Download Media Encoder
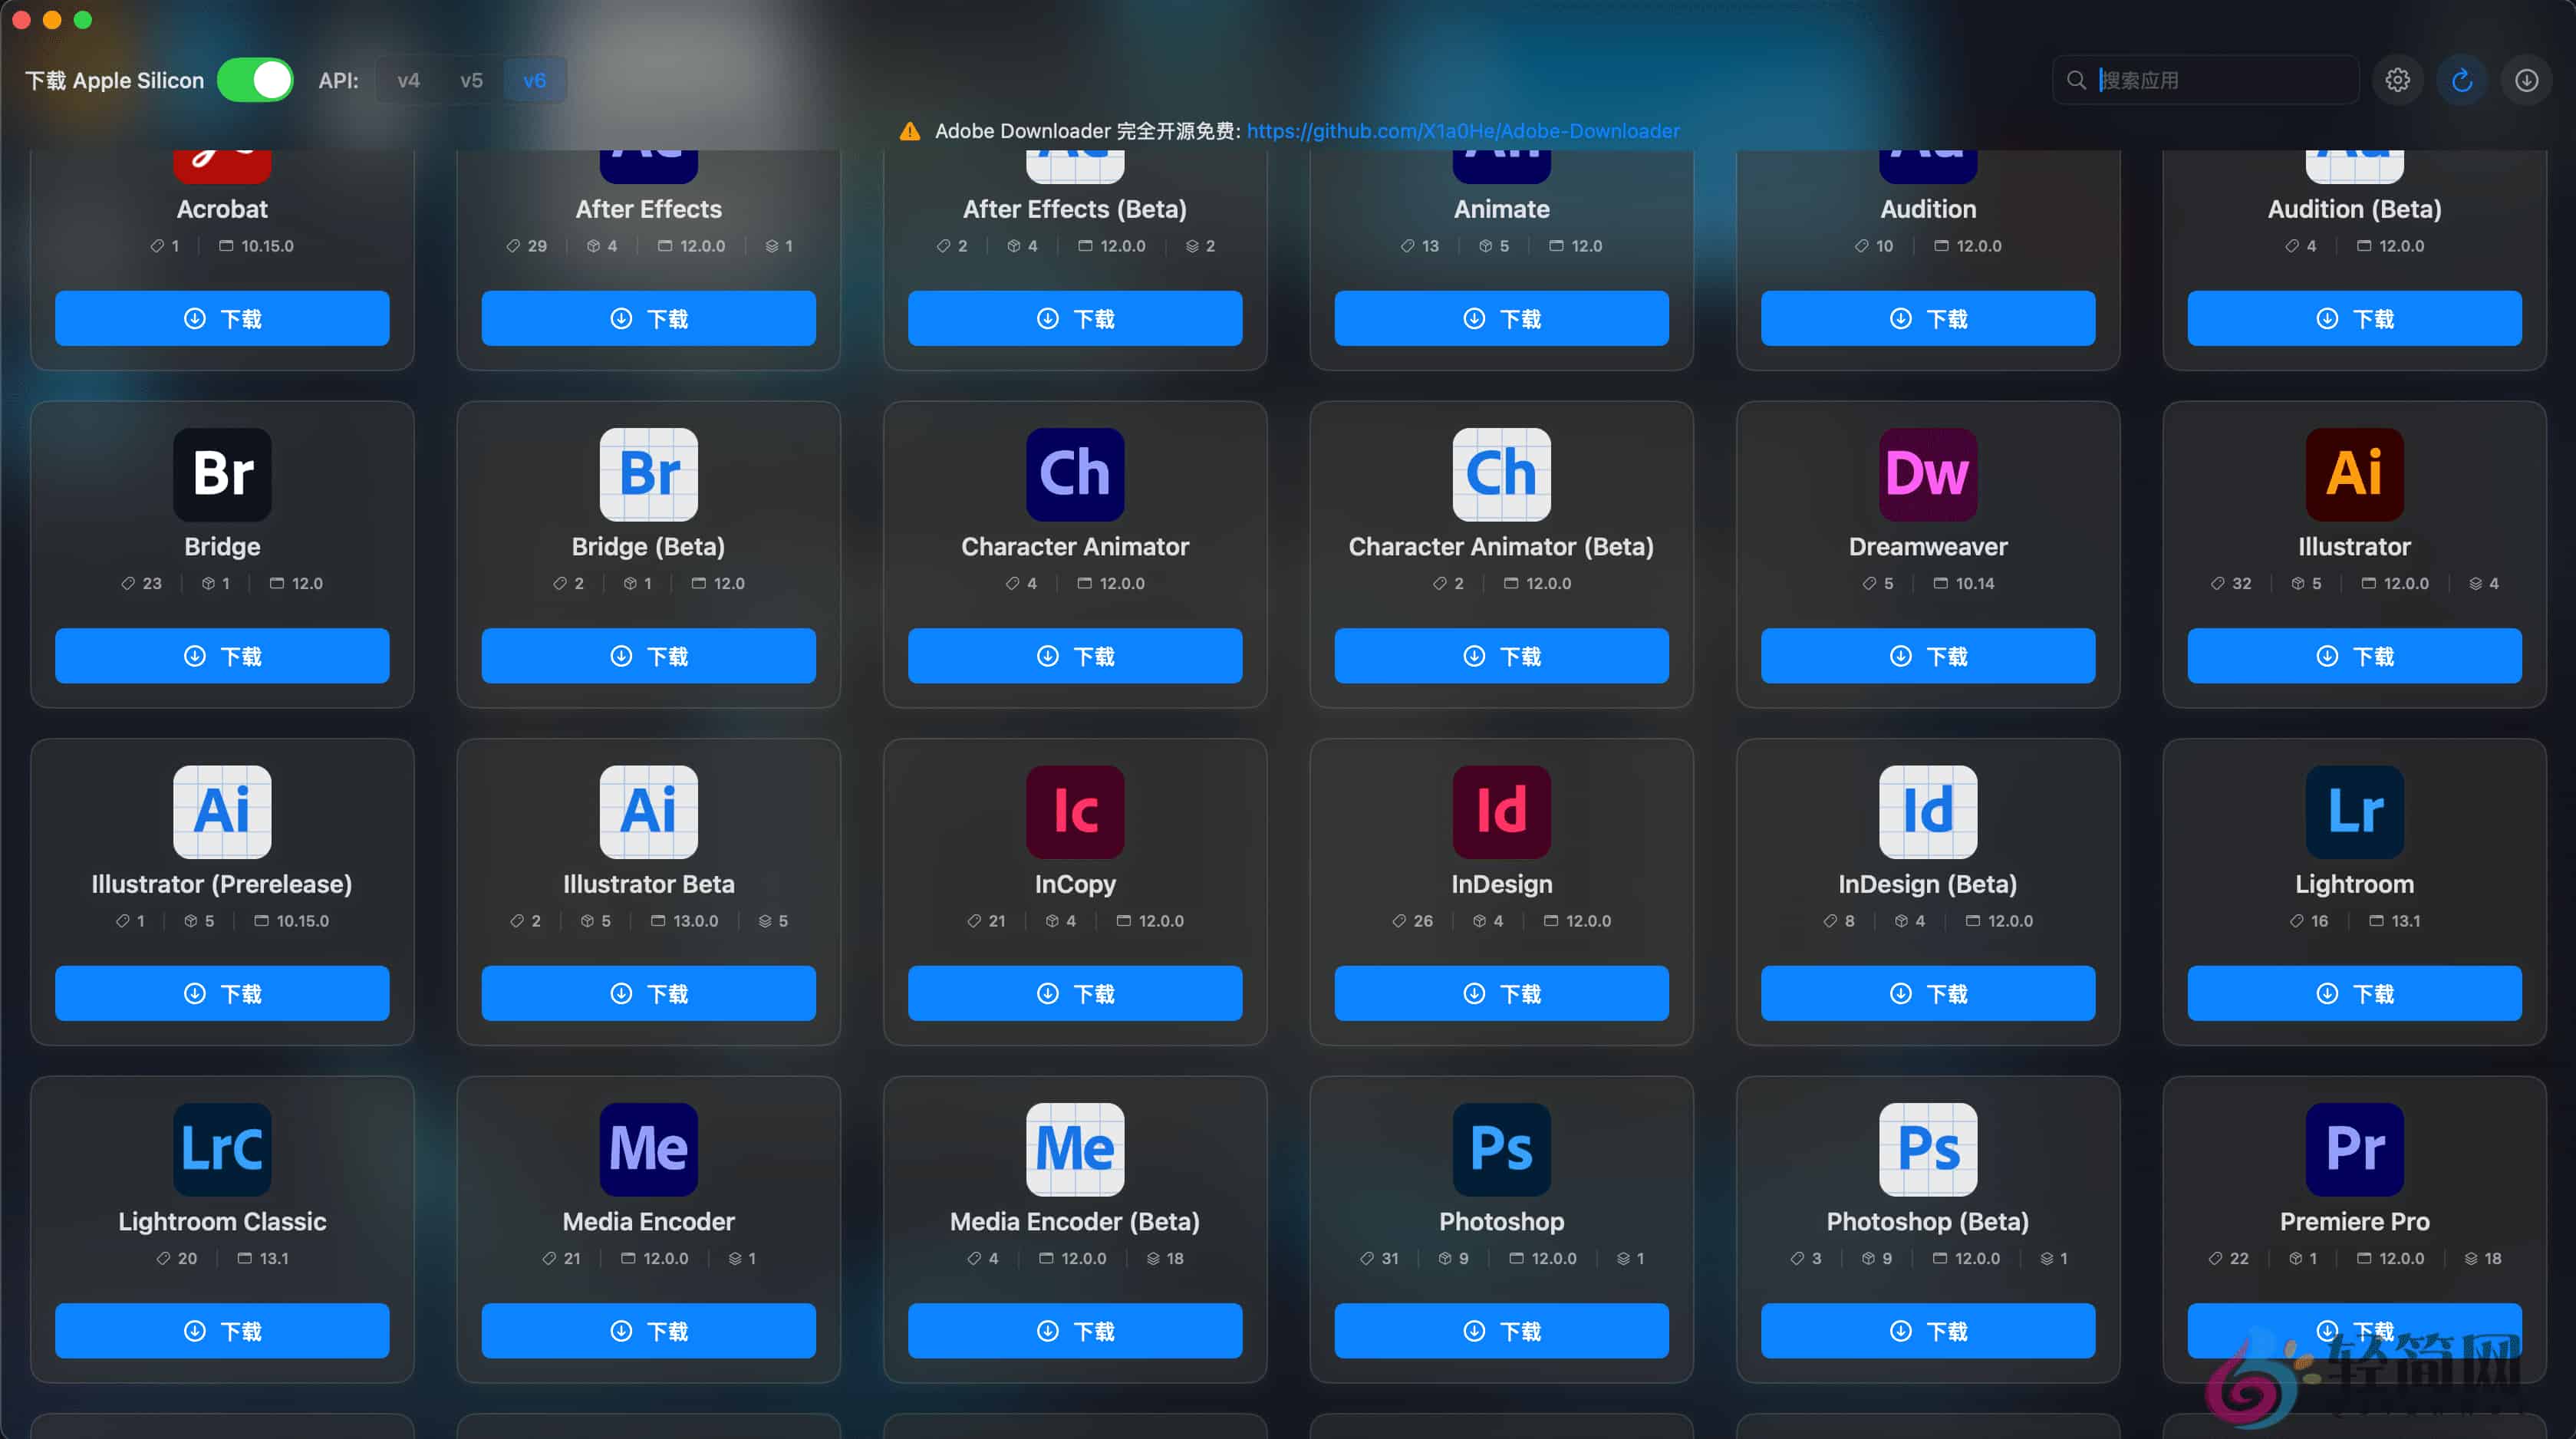Viewport: 2576px width, 1439px height. point(647,1331)
